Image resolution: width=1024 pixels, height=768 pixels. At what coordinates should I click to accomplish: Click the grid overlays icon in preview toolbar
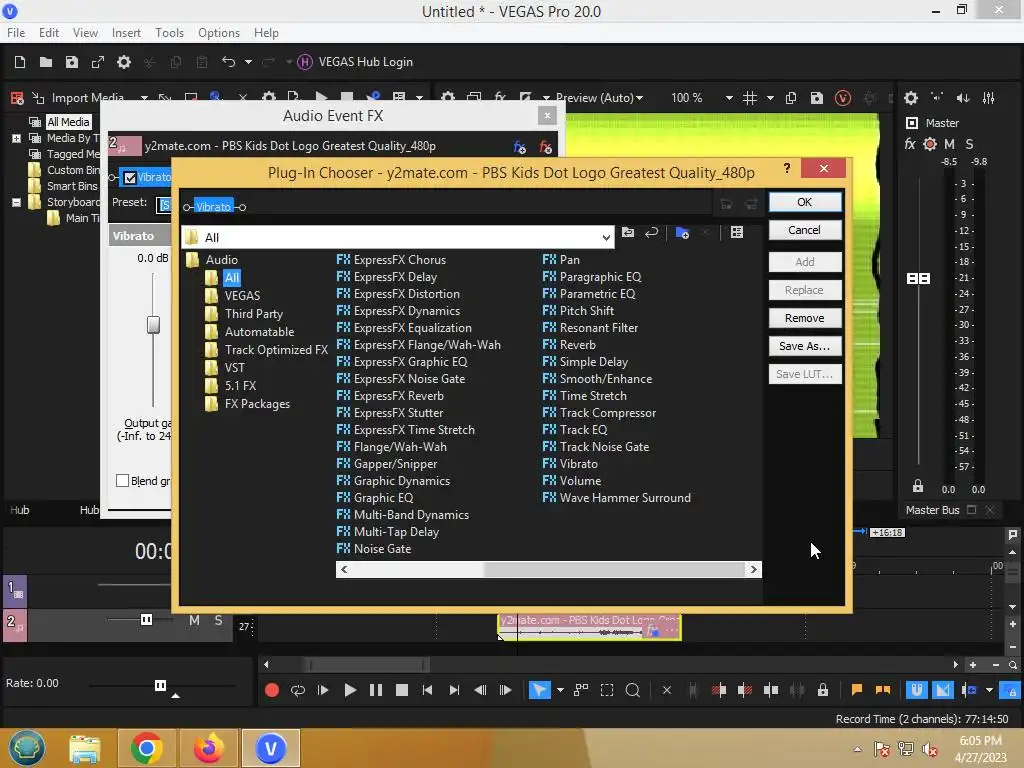click(x=750, y=98)
